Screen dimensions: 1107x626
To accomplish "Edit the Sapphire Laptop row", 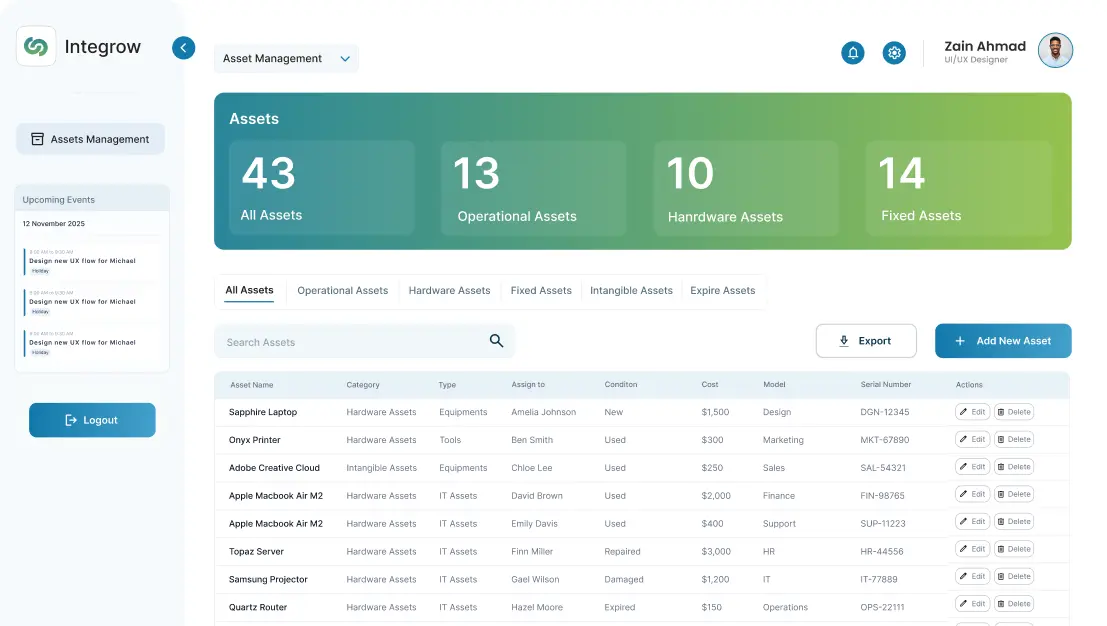I will [x=971, y=412].
